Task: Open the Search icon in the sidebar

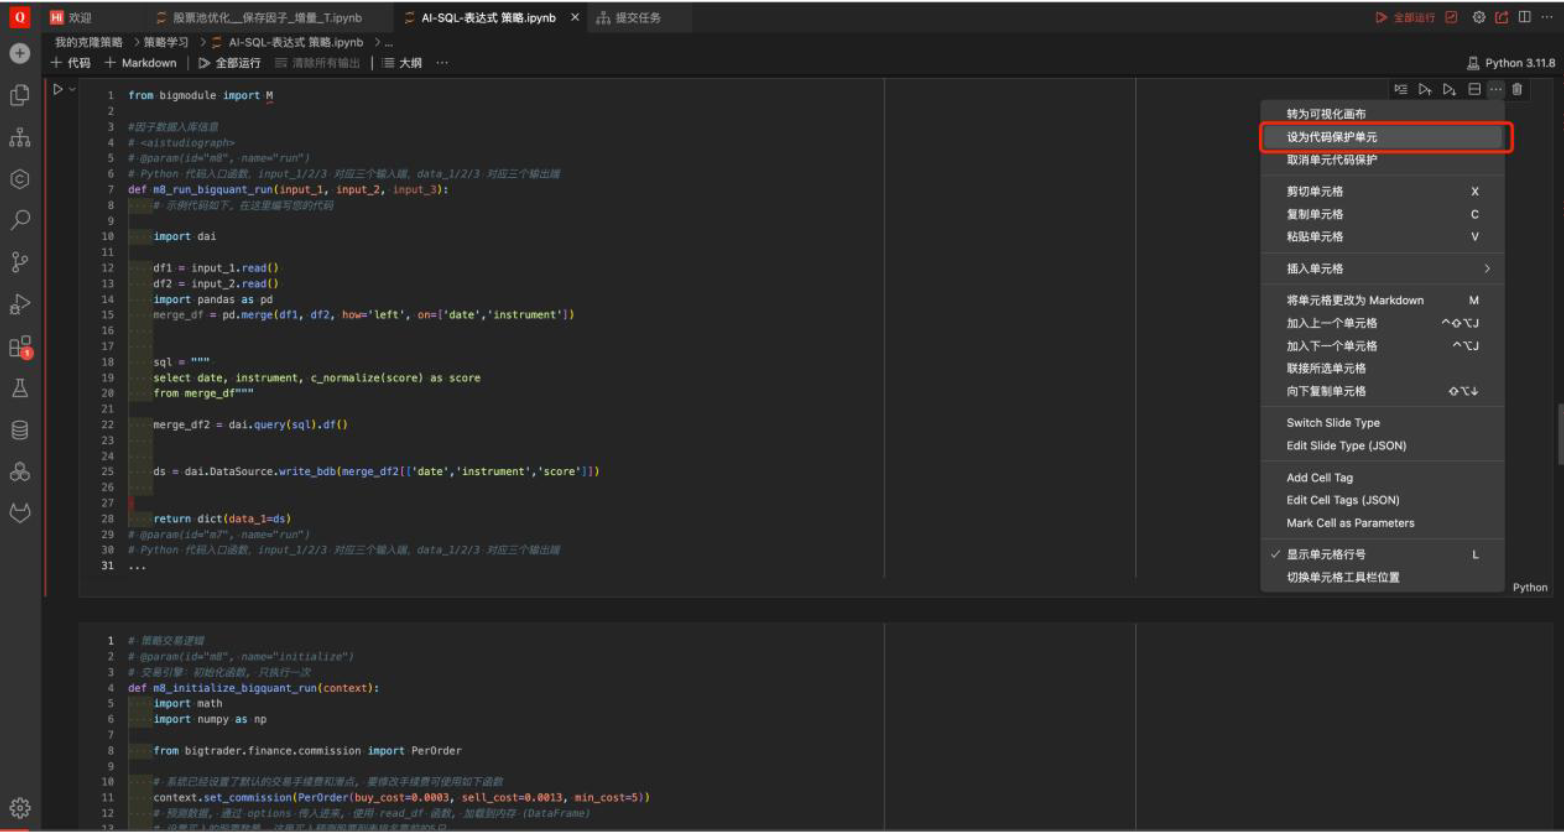Action: pos(20,220)
